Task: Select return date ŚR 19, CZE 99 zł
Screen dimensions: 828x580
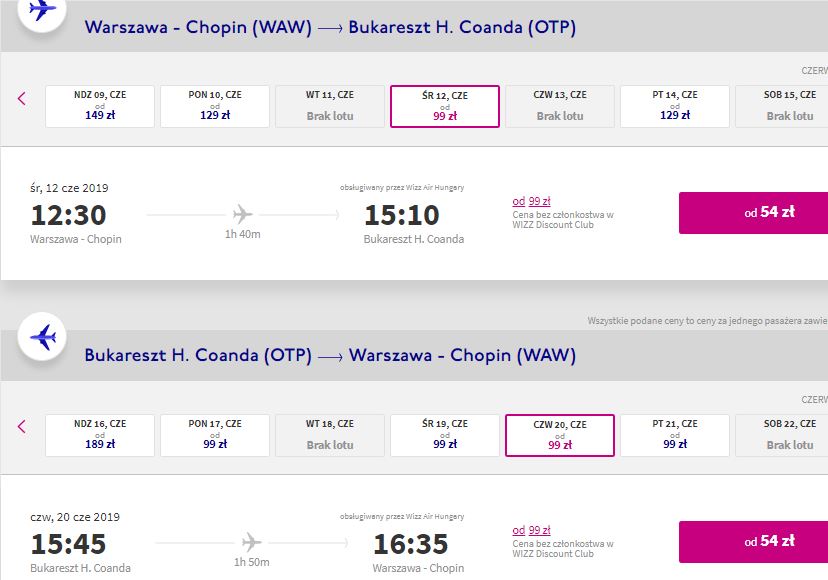Action: (445, 436)
